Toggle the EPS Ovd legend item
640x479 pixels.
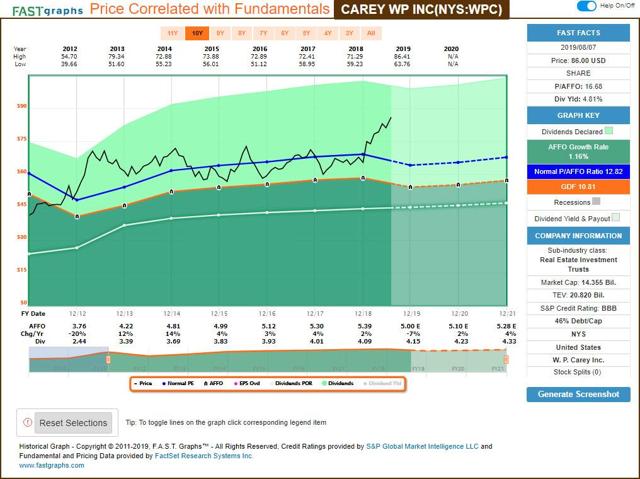[x=247, y=384]
